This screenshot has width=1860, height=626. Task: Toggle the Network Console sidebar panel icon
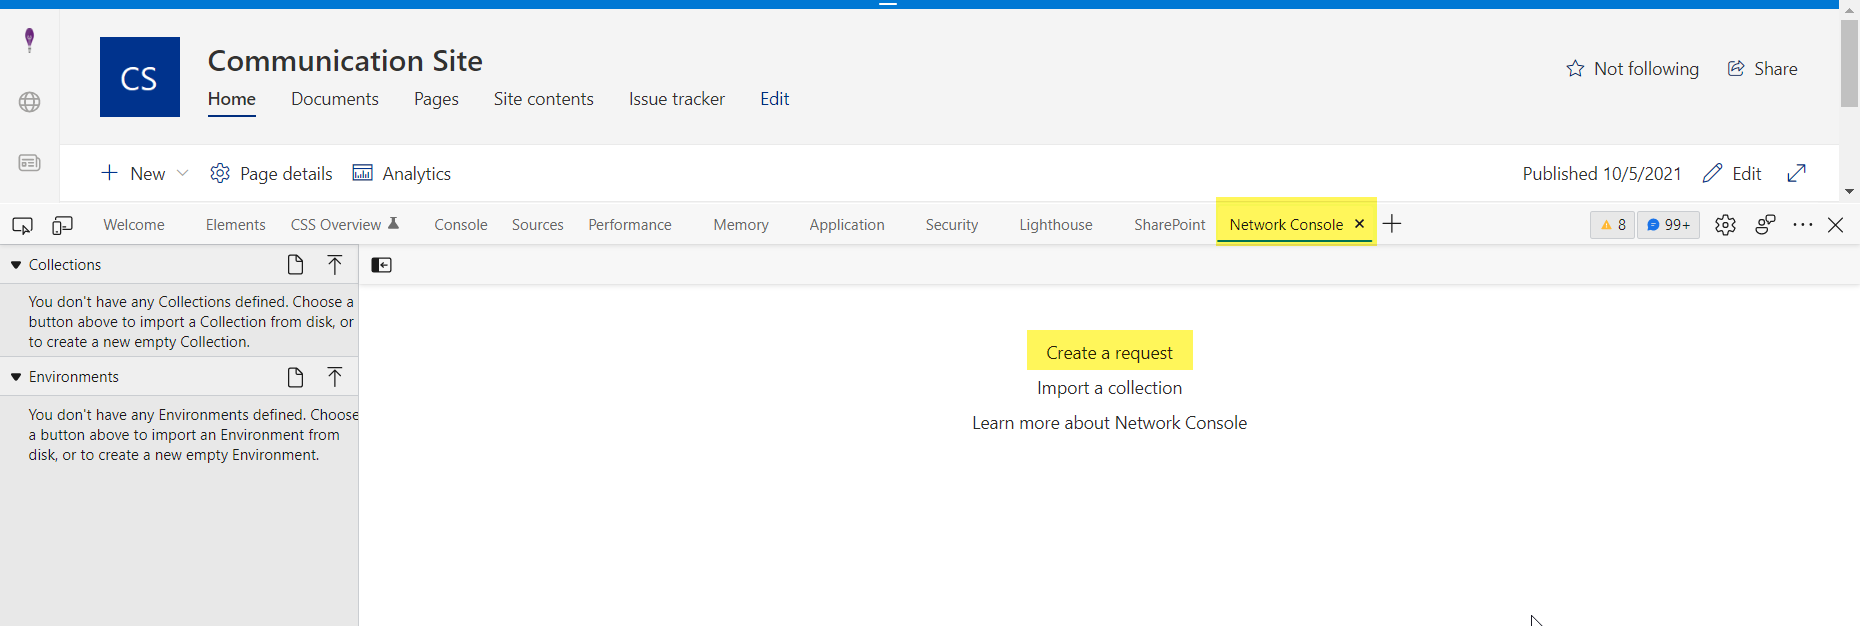coord(381,265)
